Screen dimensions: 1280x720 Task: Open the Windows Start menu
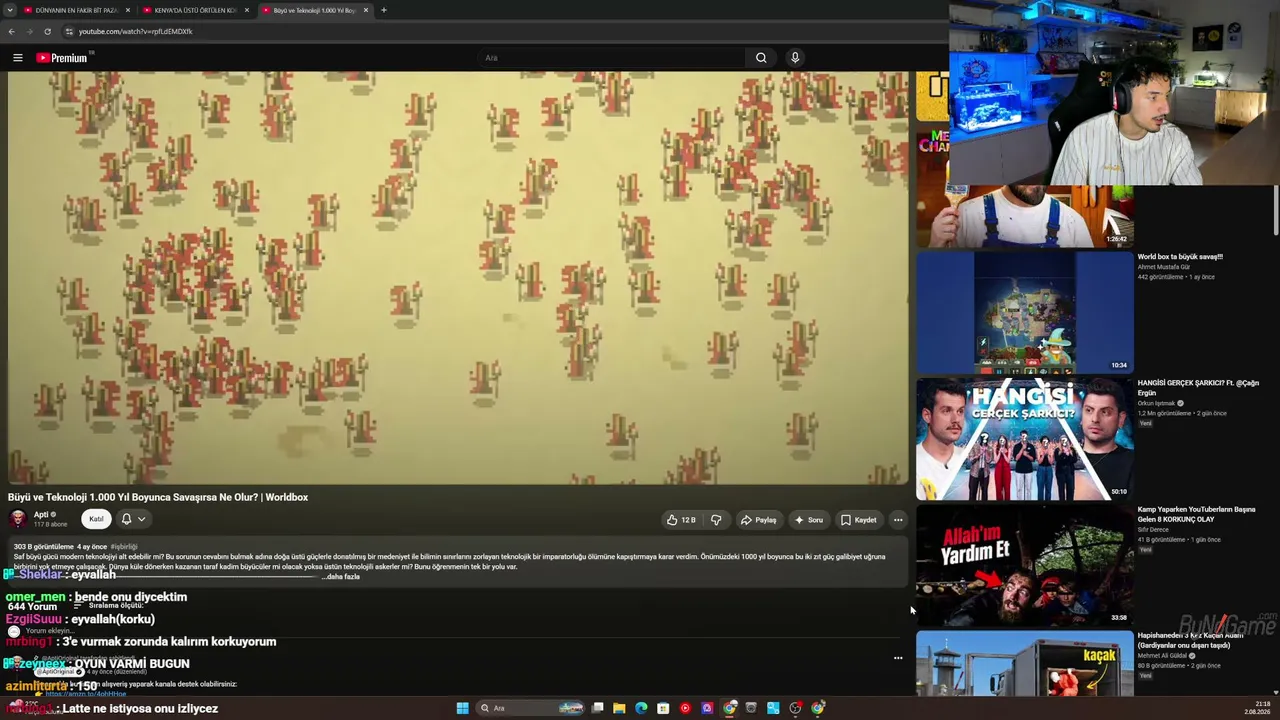[462, 708]
